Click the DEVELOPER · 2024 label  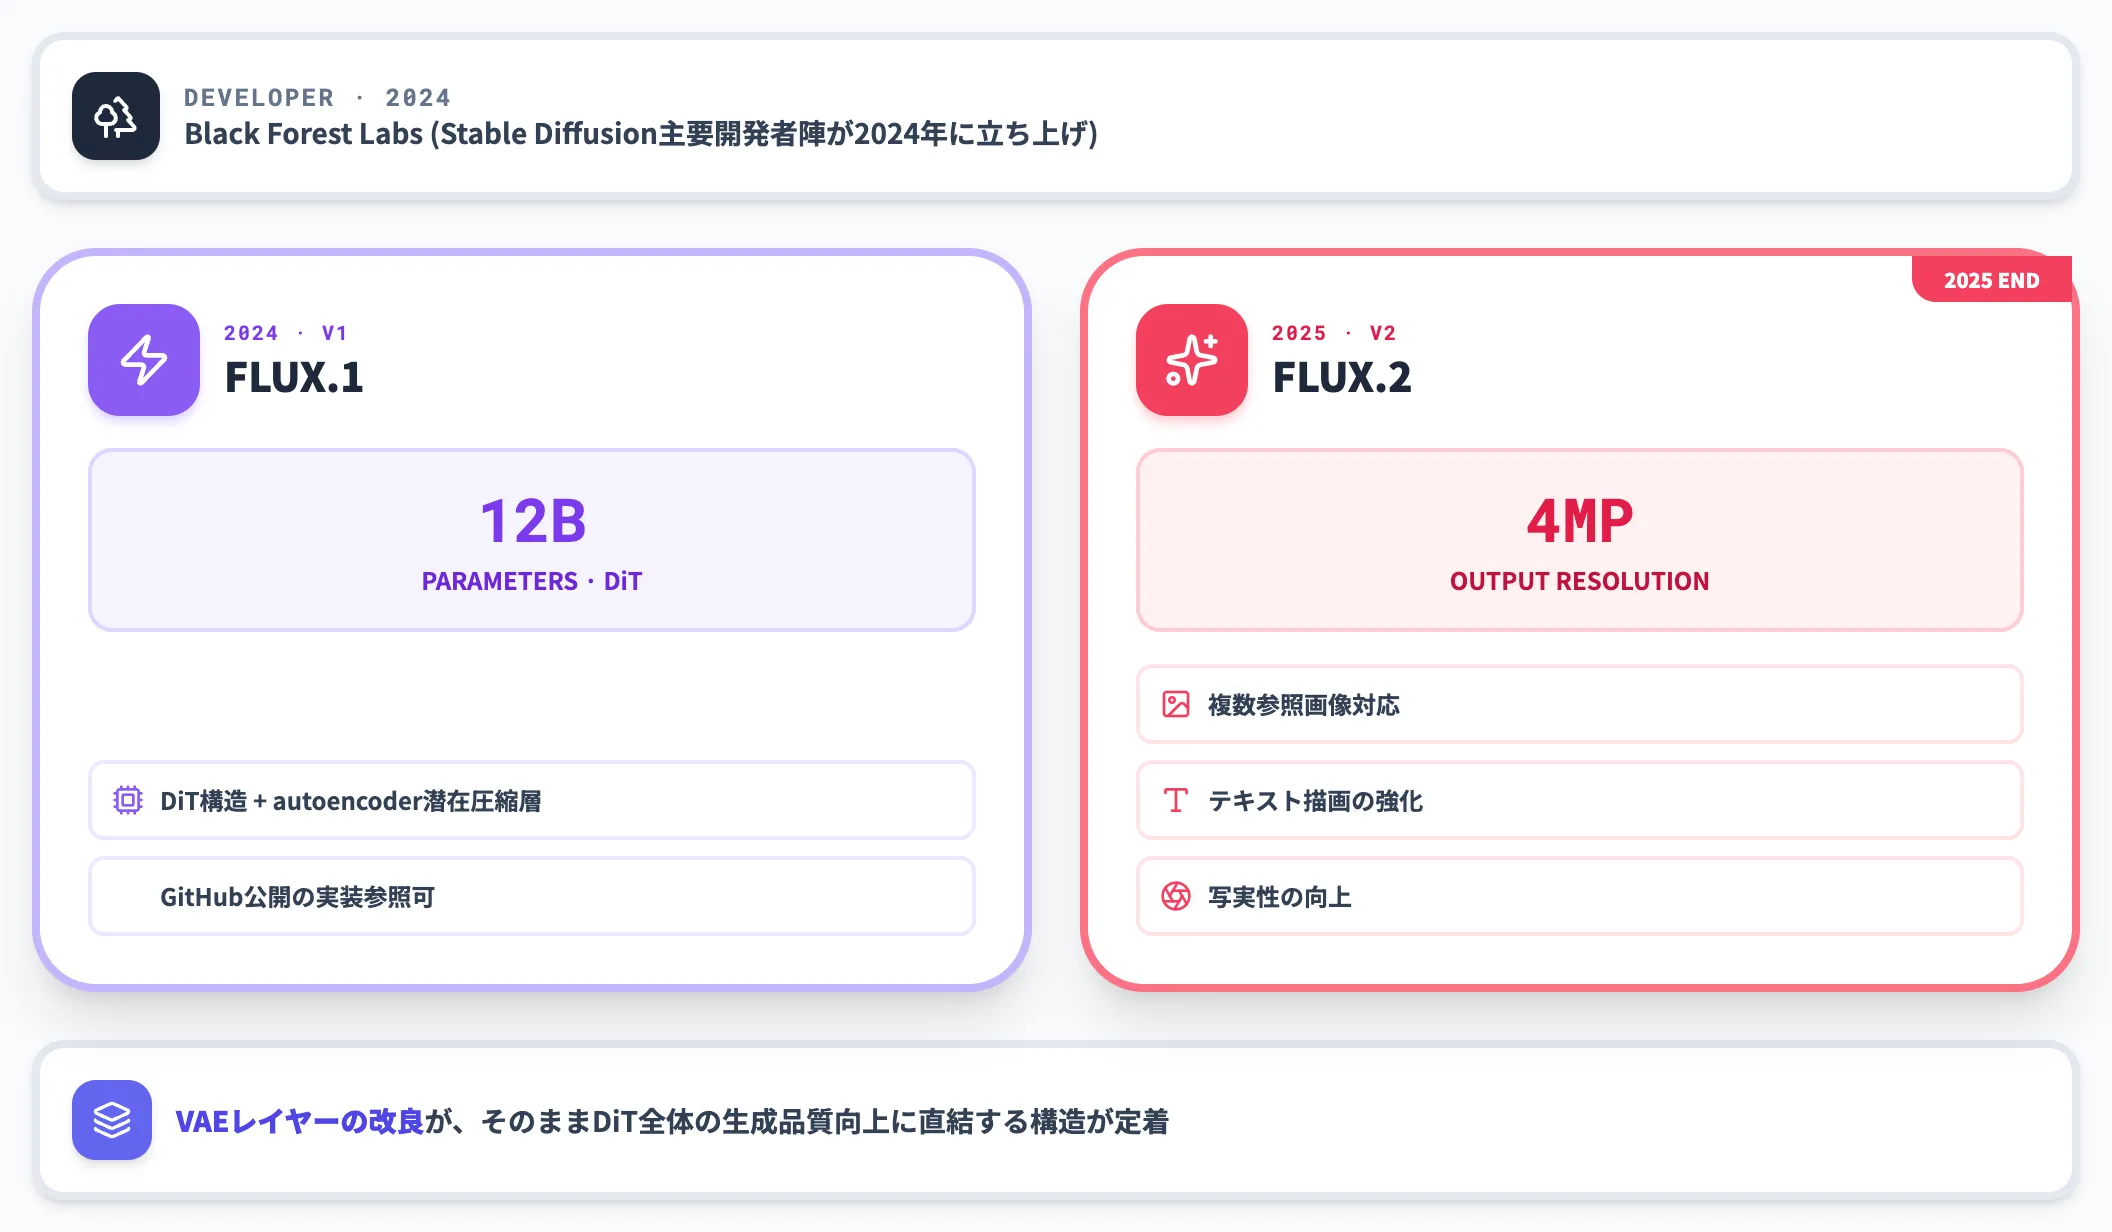point(318,97)
